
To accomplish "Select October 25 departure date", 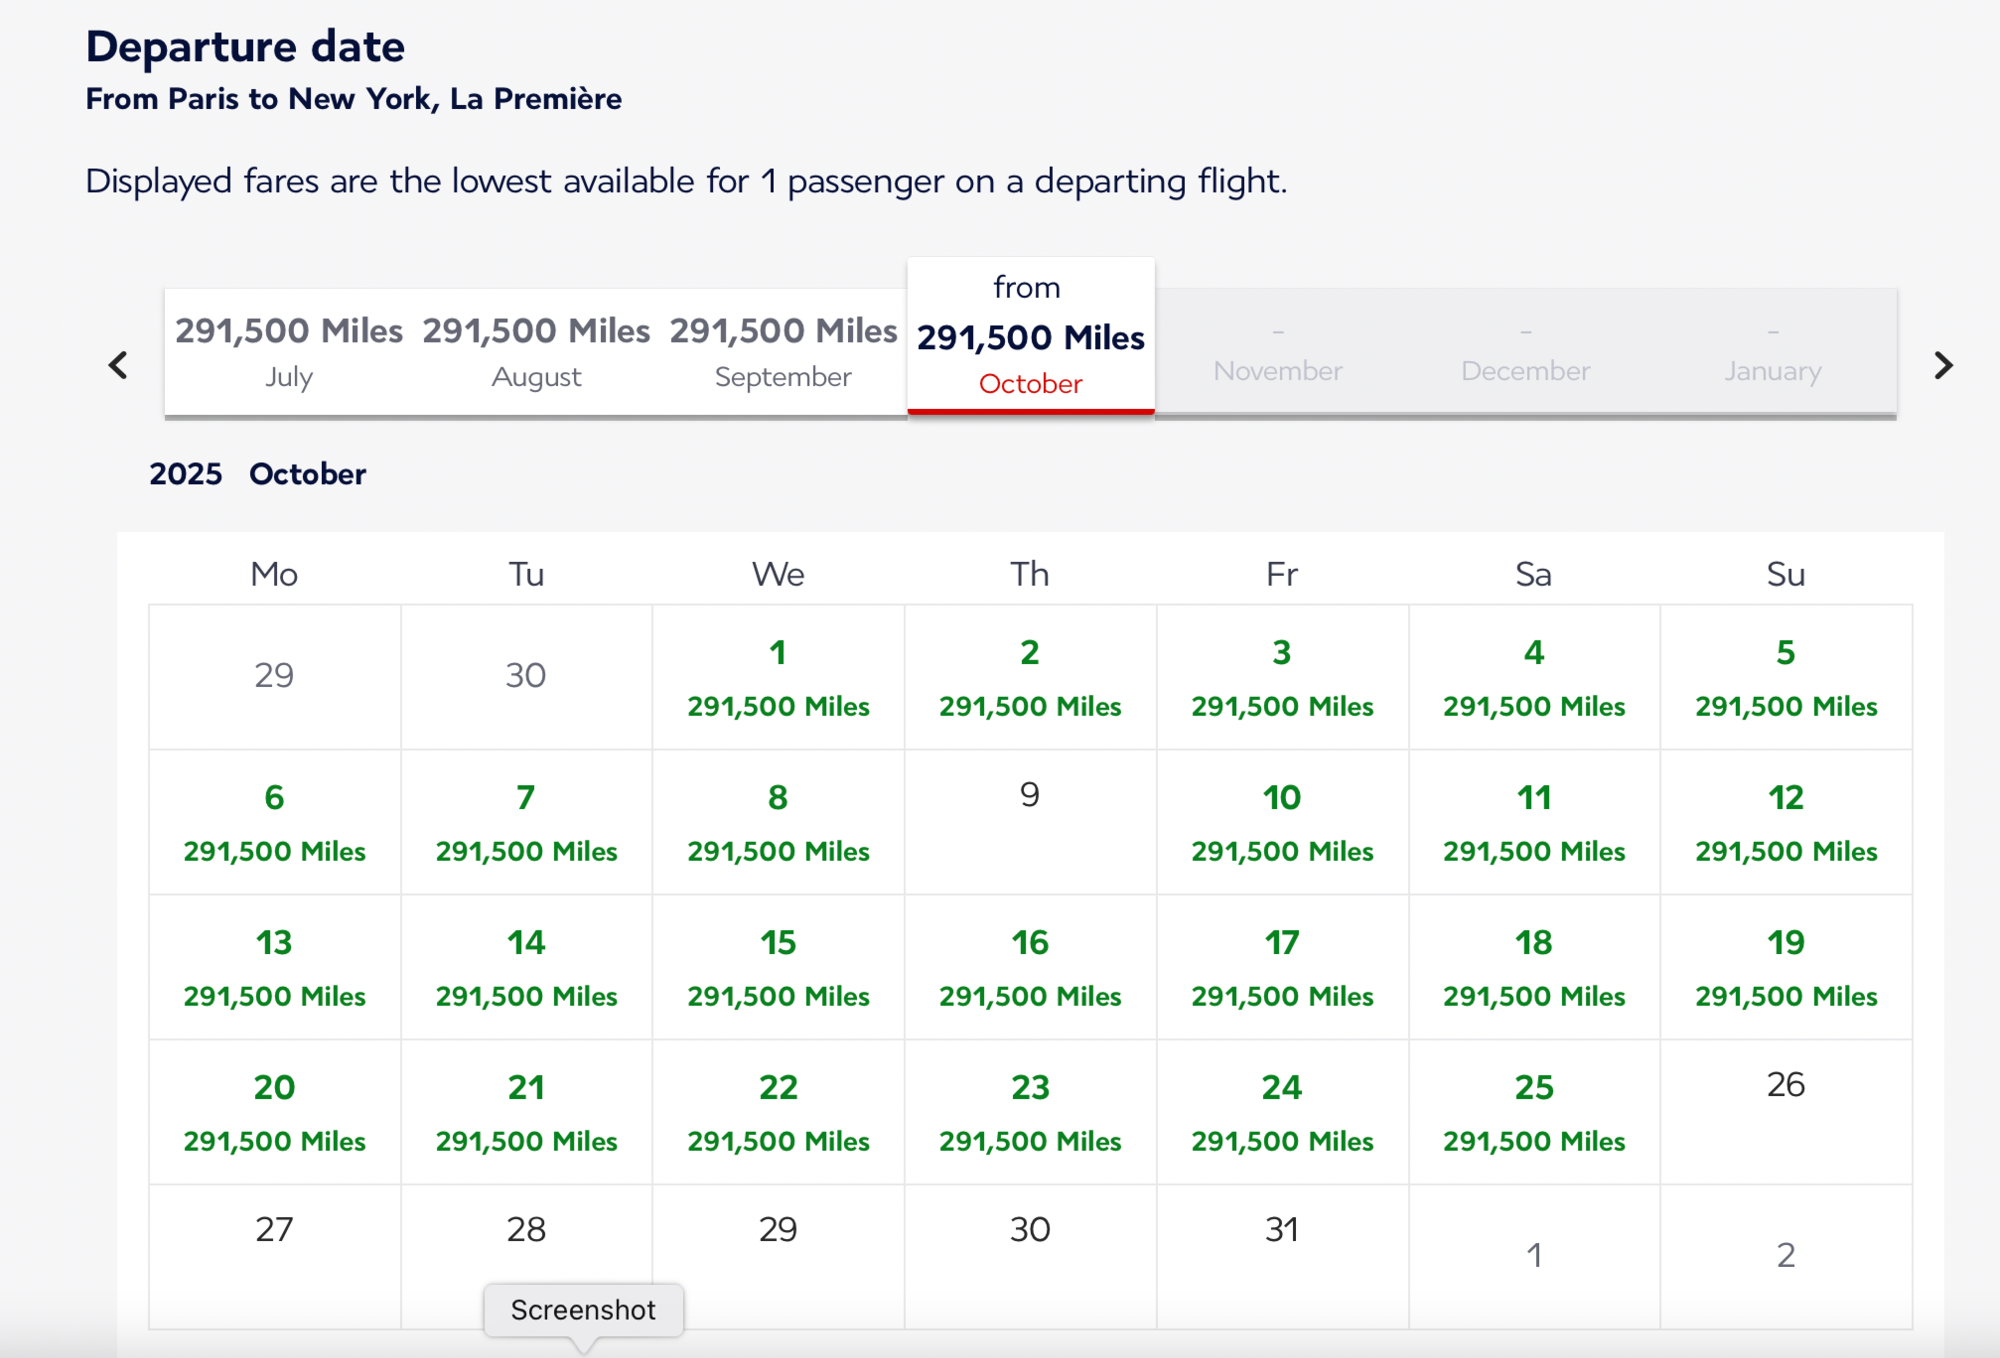I will click(1533, 1113).
